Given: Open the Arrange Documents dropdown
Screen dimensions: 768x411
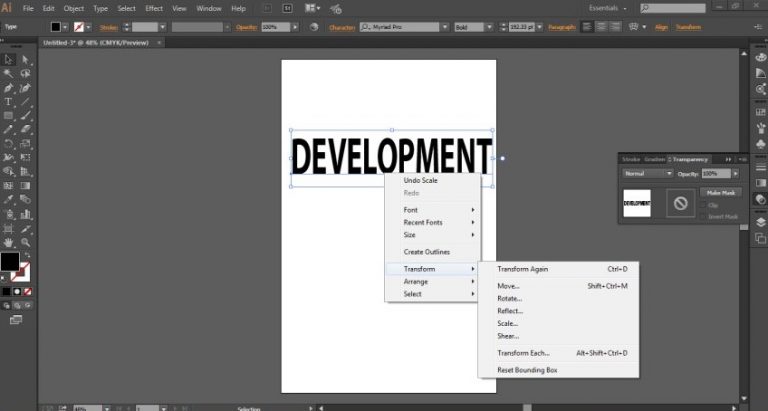Looking at the screenshot, I should pyautogui.click(x=312, y=8).
